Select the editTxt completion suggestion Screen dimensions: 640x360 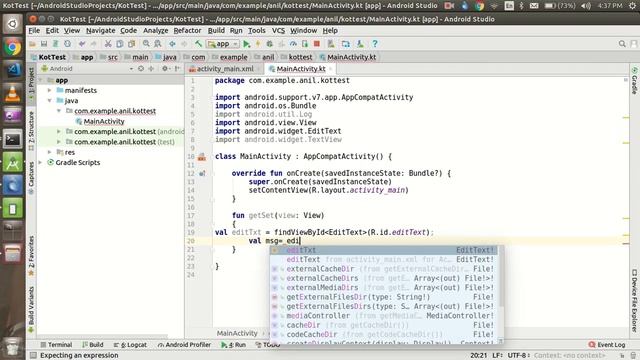[x=384, y=250]
